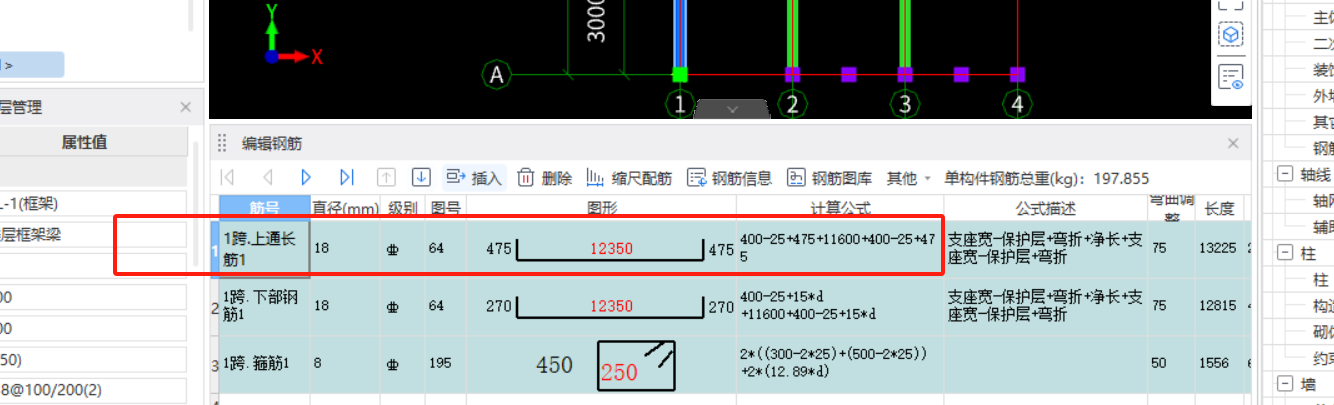
Task: Click the green column node at axis 1
Action: coord(680,74)
